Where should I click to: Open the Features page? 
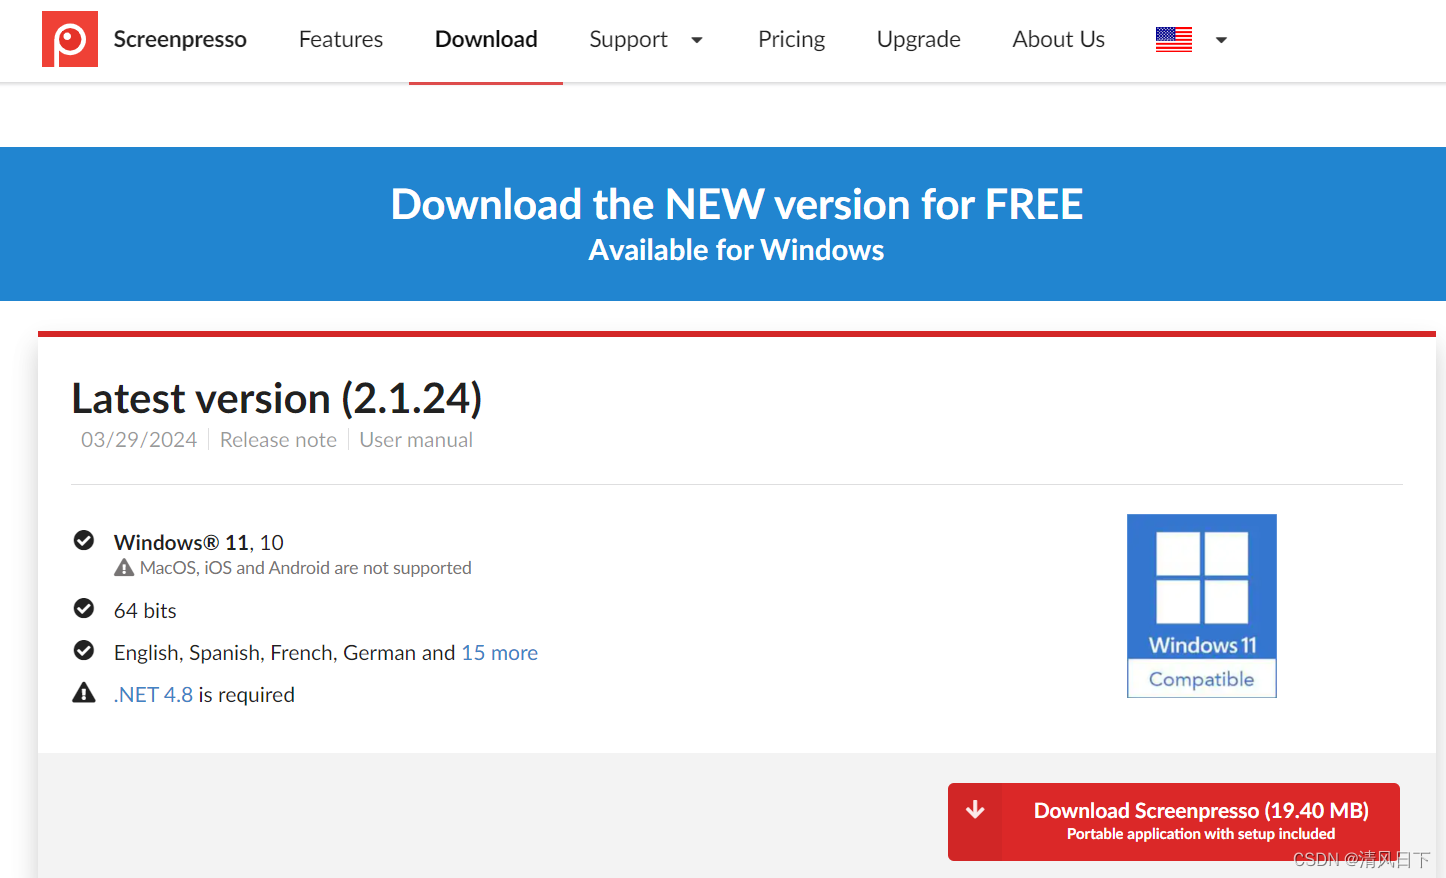[341, 39]
